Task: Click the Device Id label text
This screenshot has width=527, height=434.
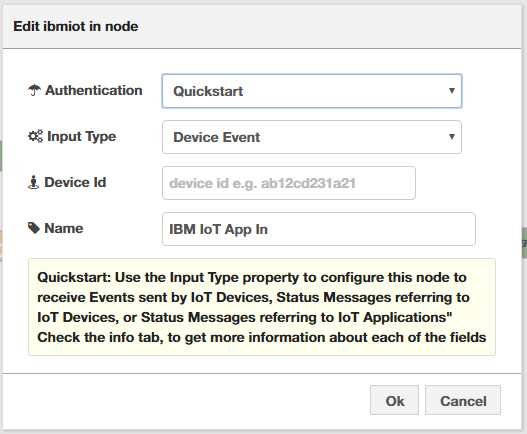Action: pyautogui.click(x=75, y=183)
